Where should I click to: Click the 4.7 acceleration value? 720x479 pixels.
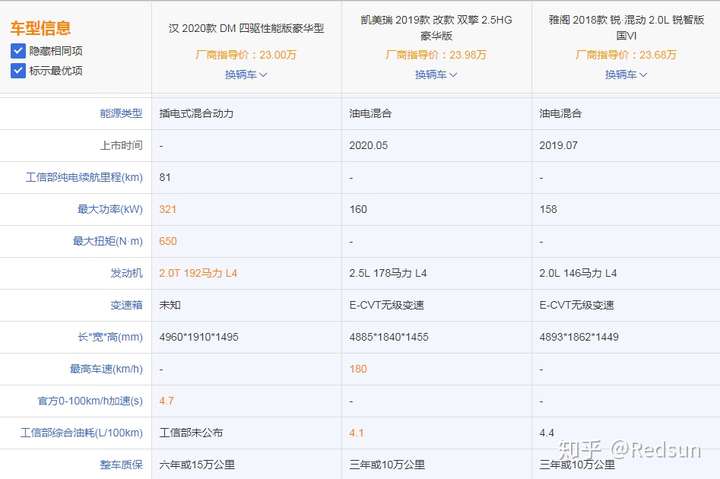[167, 401]
